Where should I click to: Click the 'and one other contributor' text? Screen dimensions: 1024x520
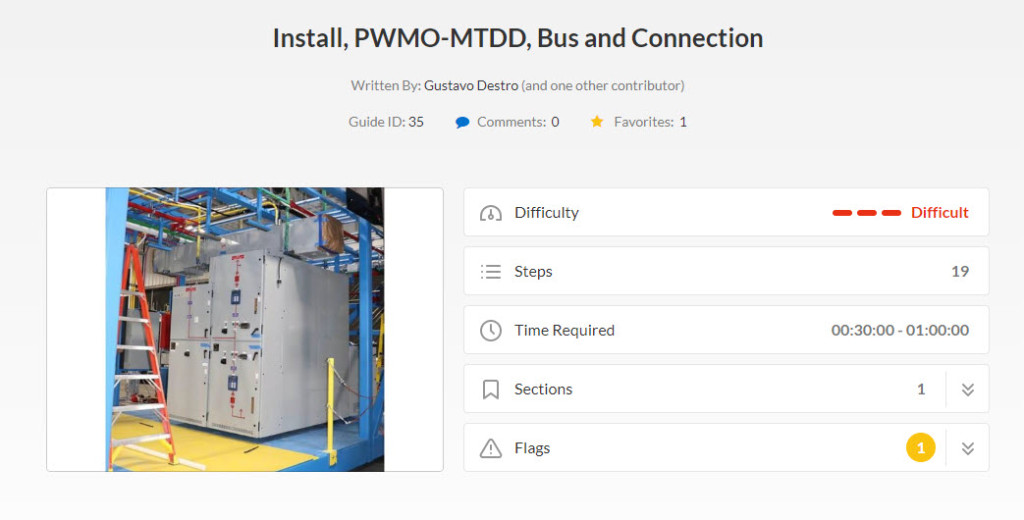click(603, 86)
